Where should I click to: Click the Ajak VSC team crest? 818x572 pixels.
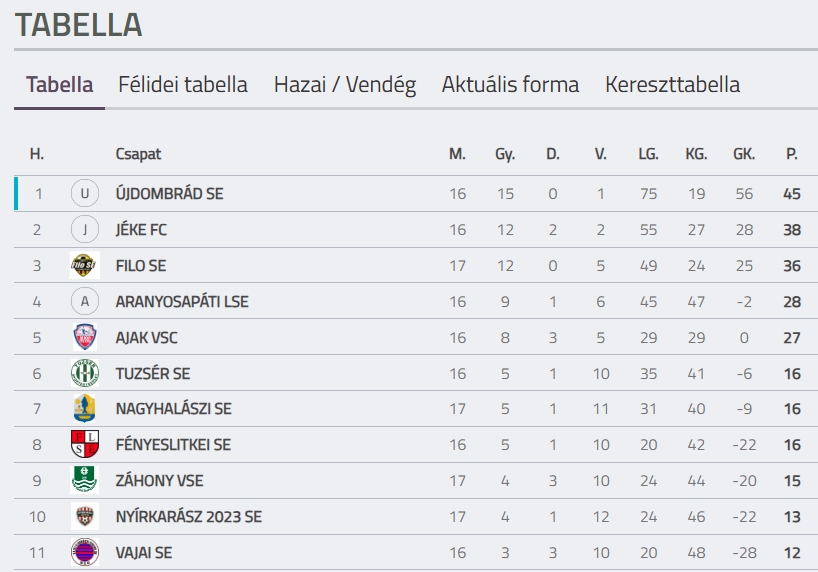[x=84, y=338]
